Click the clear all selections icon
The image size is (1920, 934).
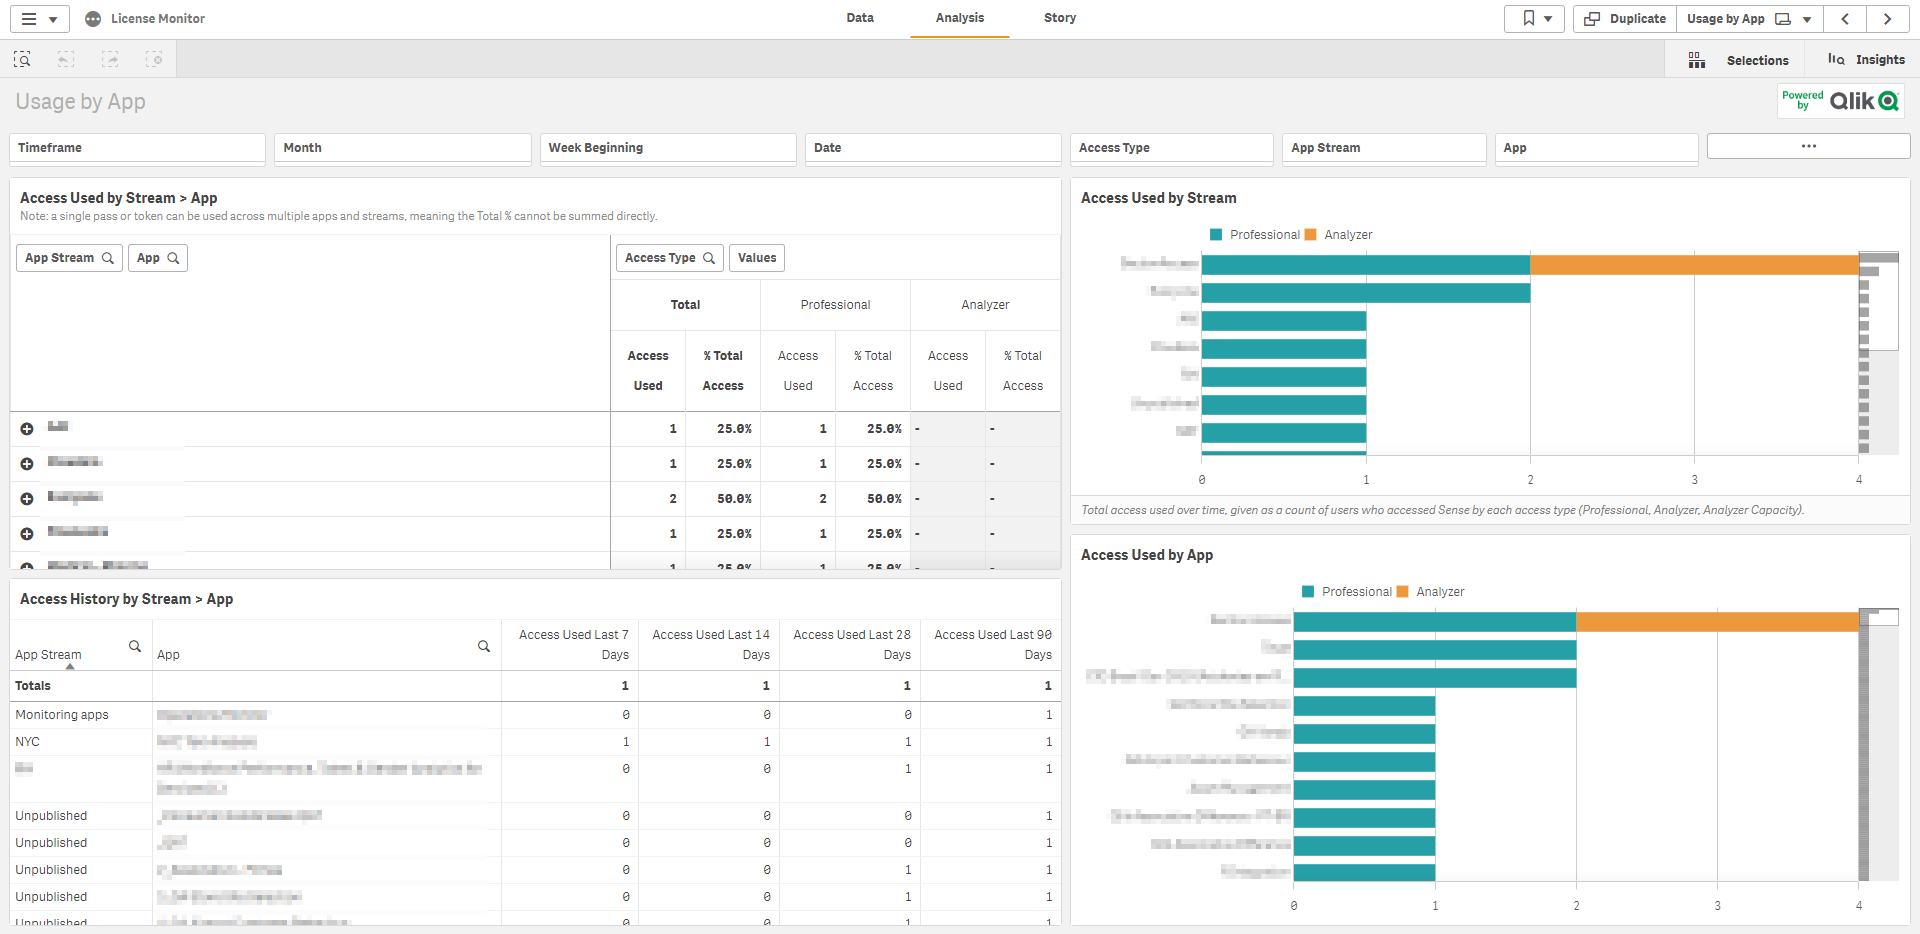pyautogui.click(x=154, y=60)
